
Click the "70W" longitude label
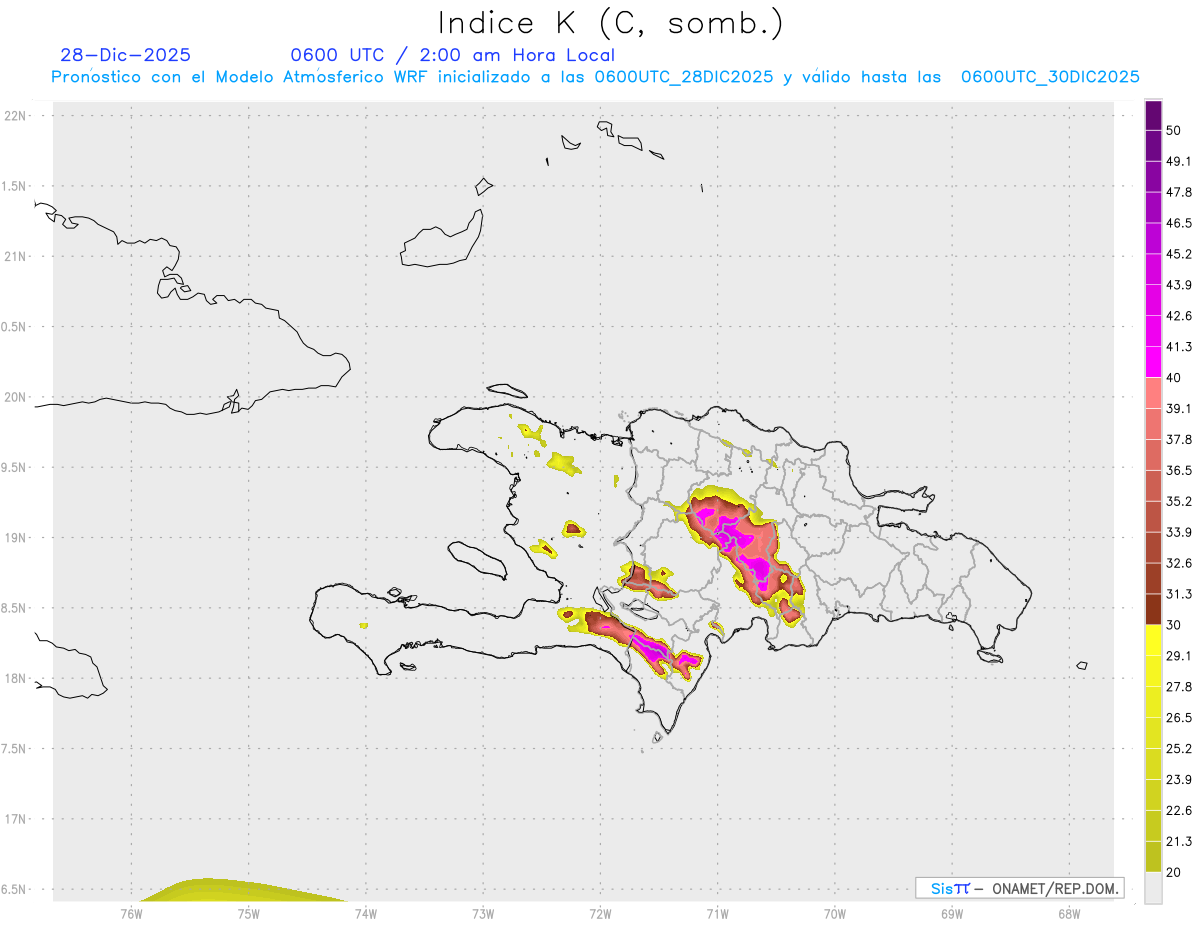coord(835,914)
